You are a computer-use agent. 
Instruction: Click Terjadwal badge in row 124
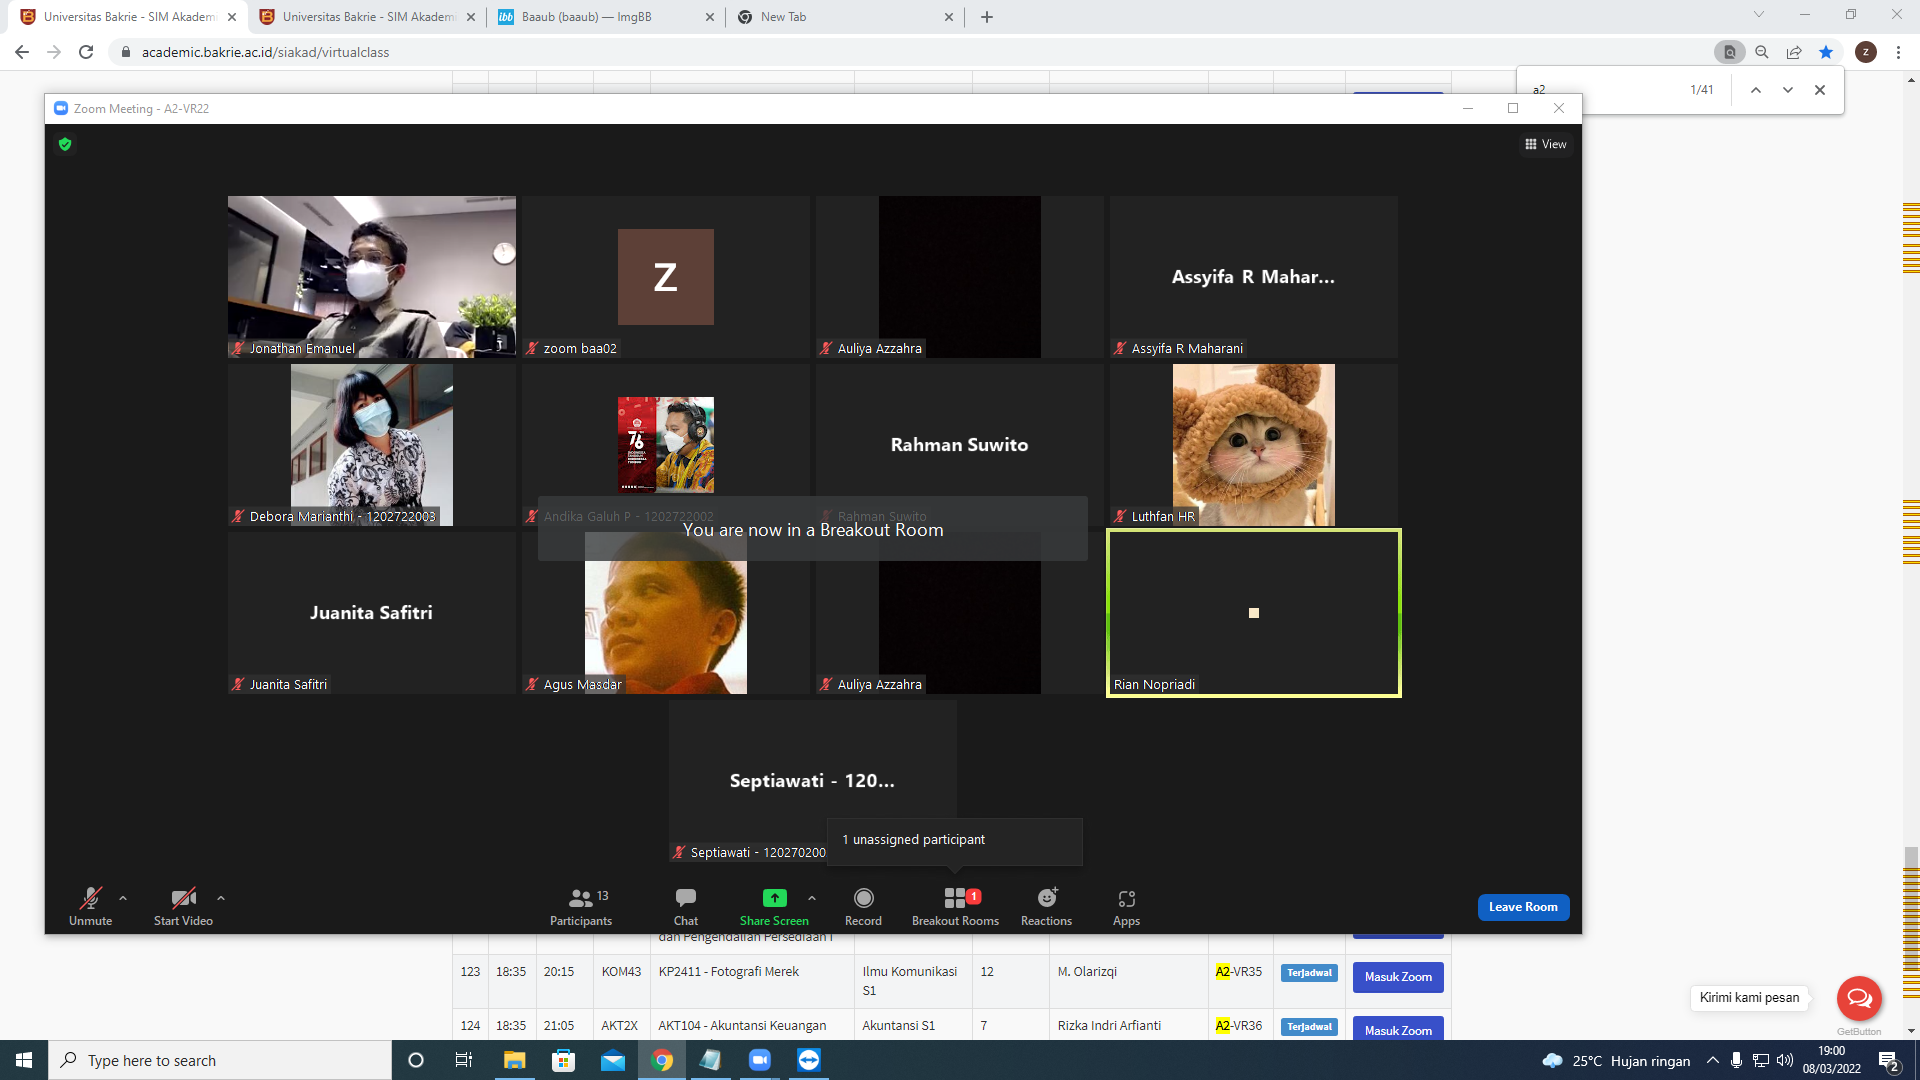point(1309,1027)
